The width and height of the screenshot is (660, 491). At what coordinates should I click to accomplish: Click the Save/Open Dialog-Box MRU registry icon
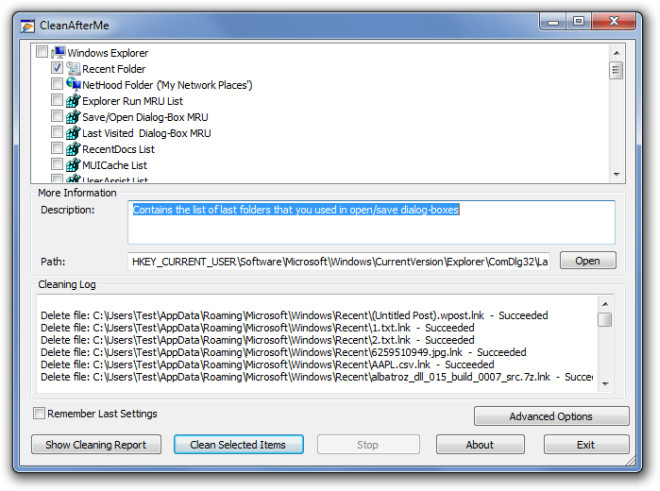73,117
